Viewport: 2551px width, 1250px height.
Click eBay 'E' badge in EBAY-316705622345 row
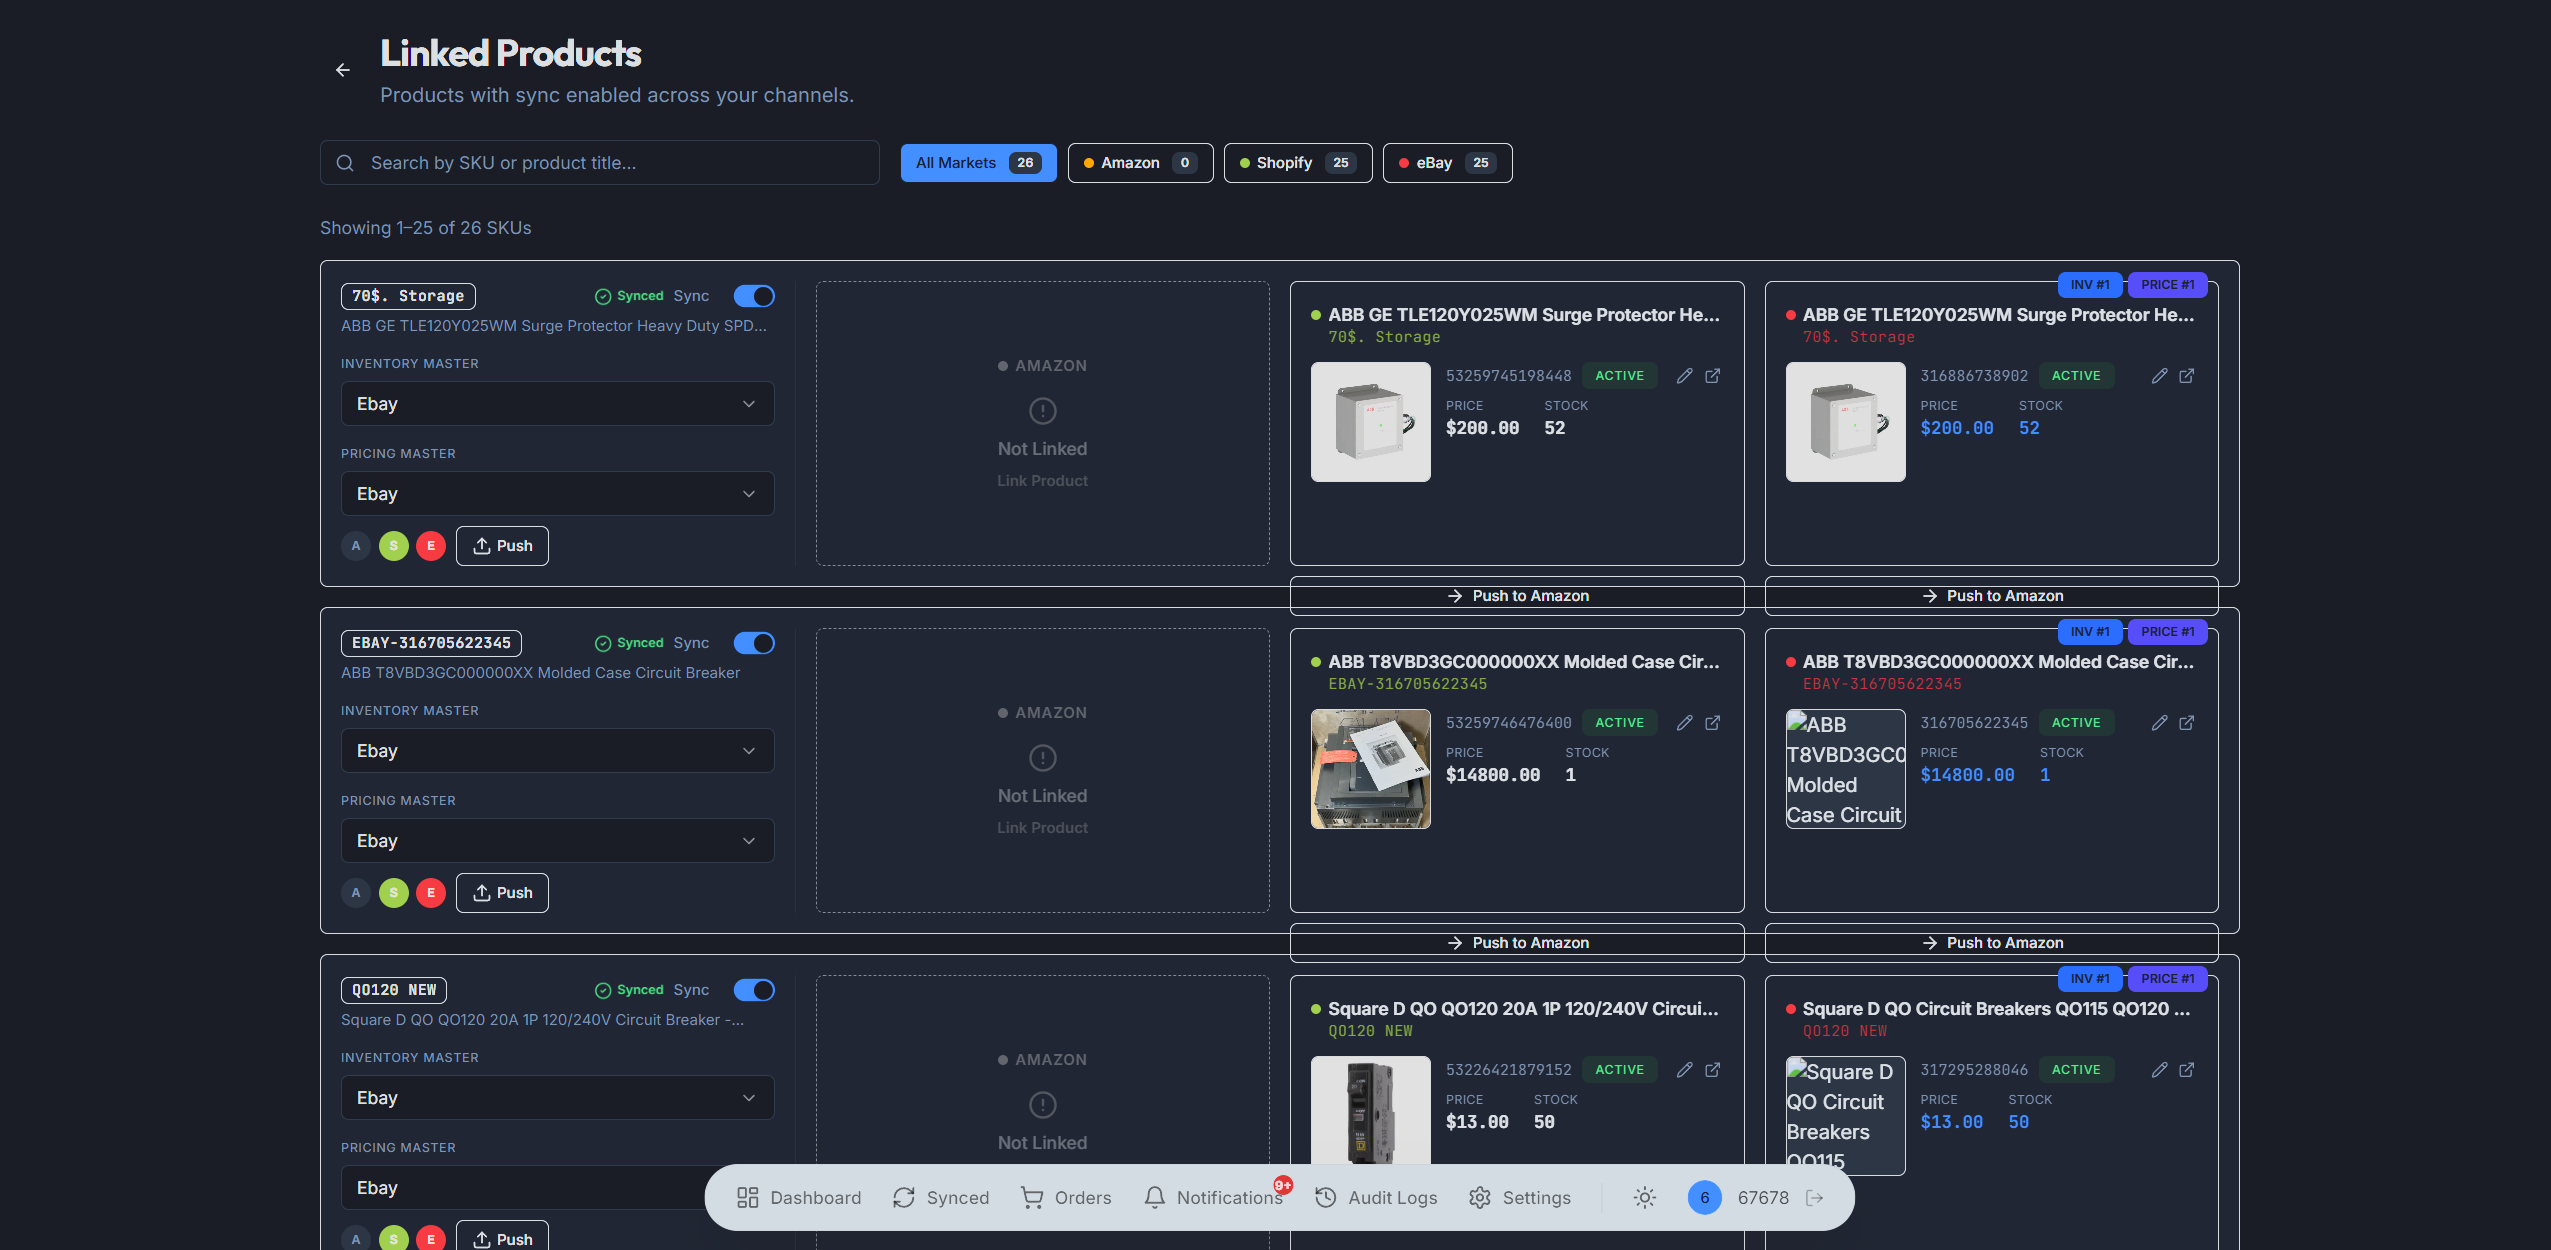click(431, 893)
